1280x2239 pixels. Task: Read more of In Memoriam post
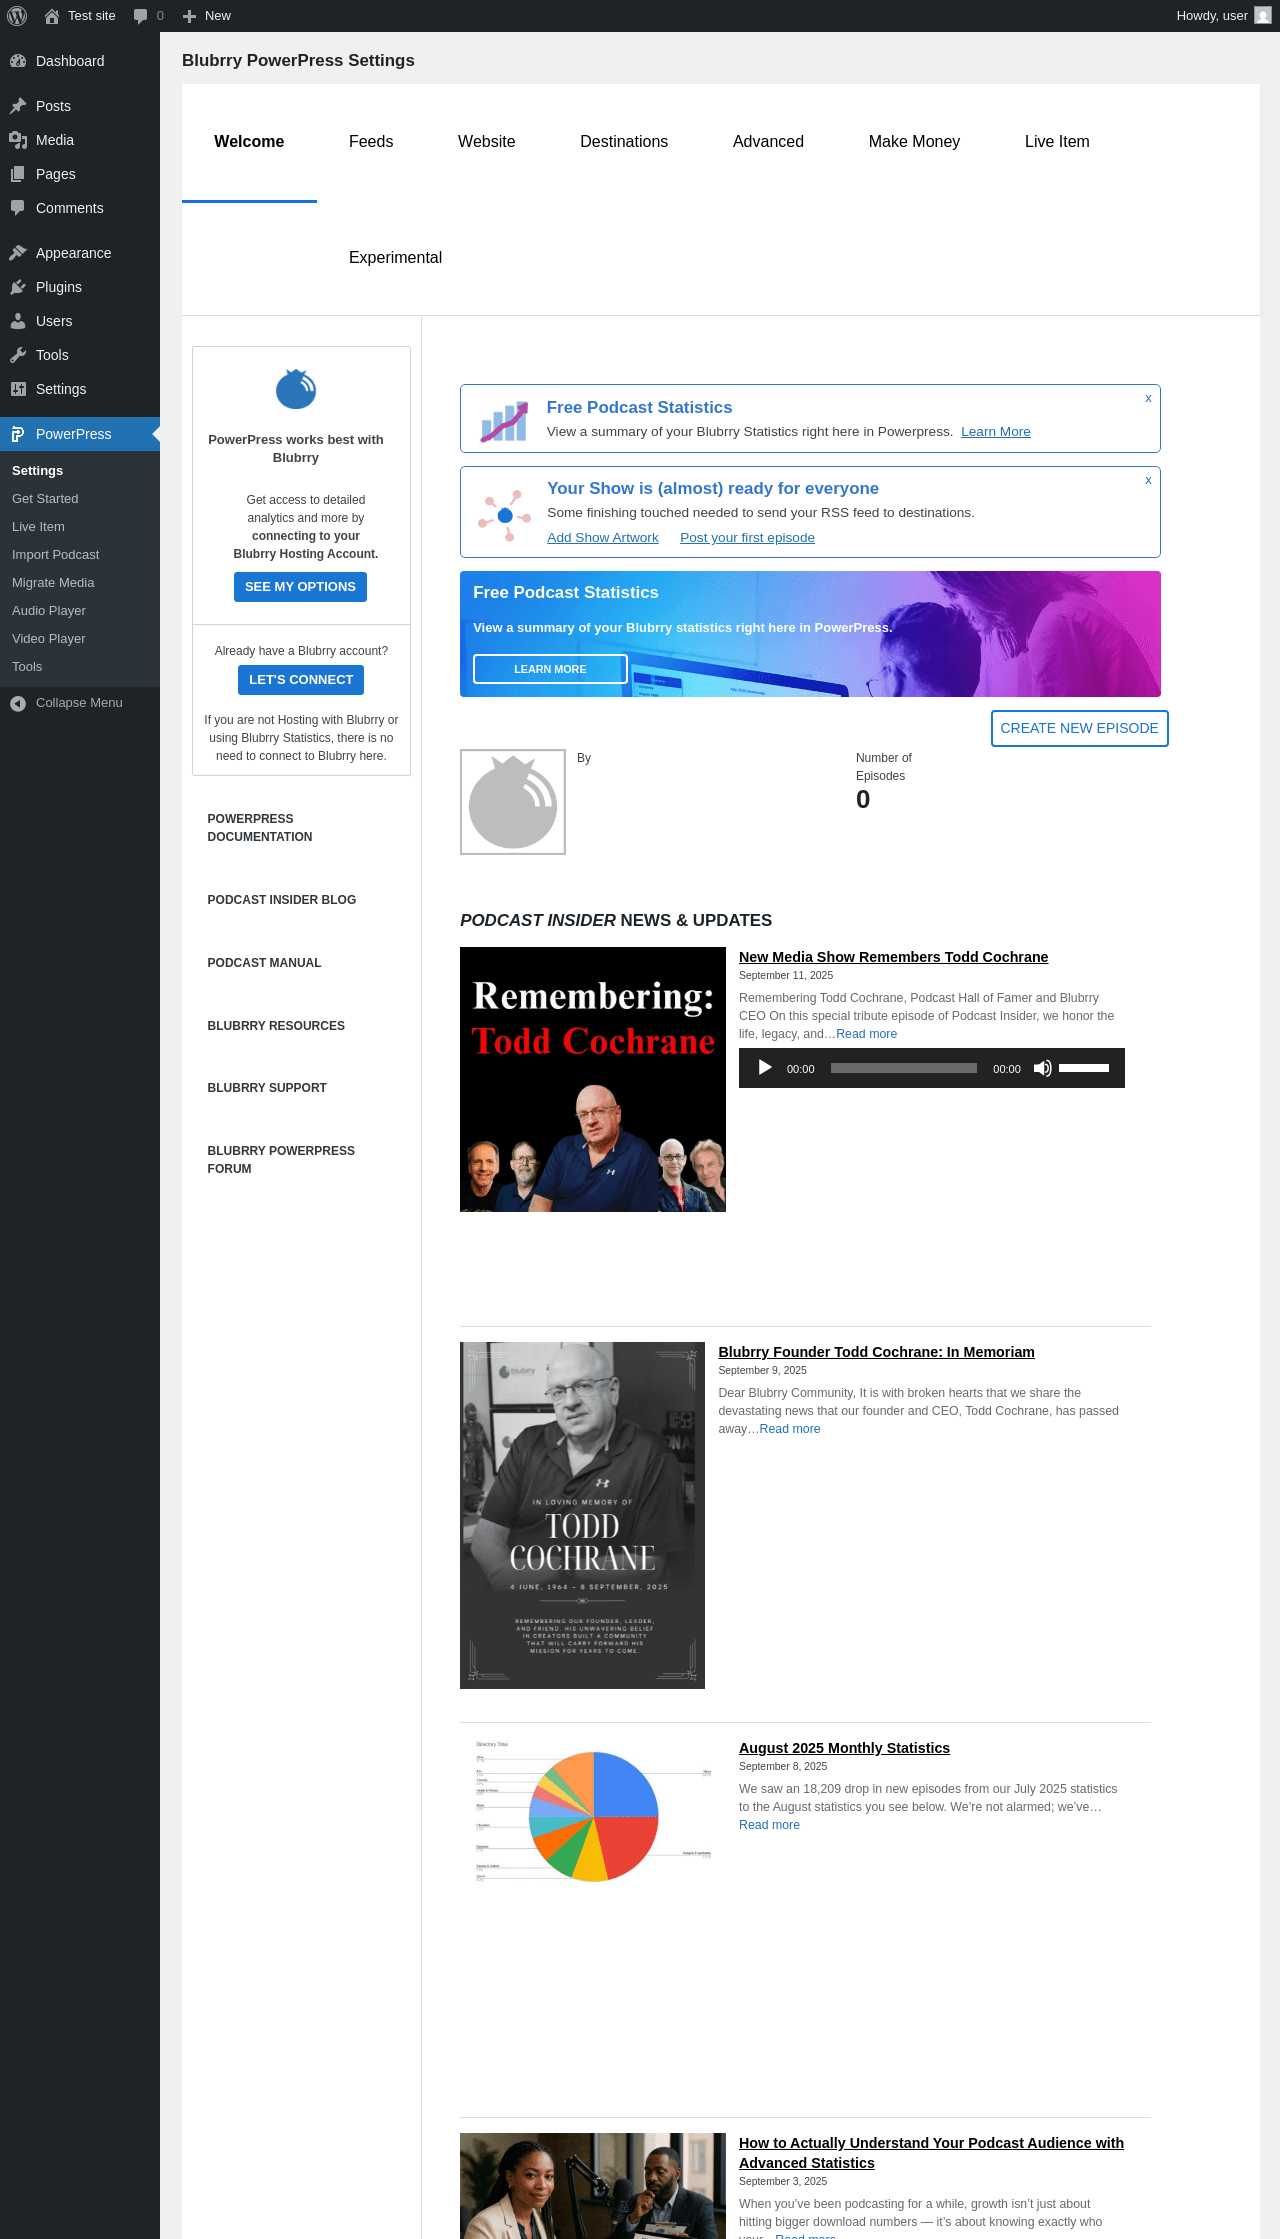pyautogui.click(x=790, y=1429)
